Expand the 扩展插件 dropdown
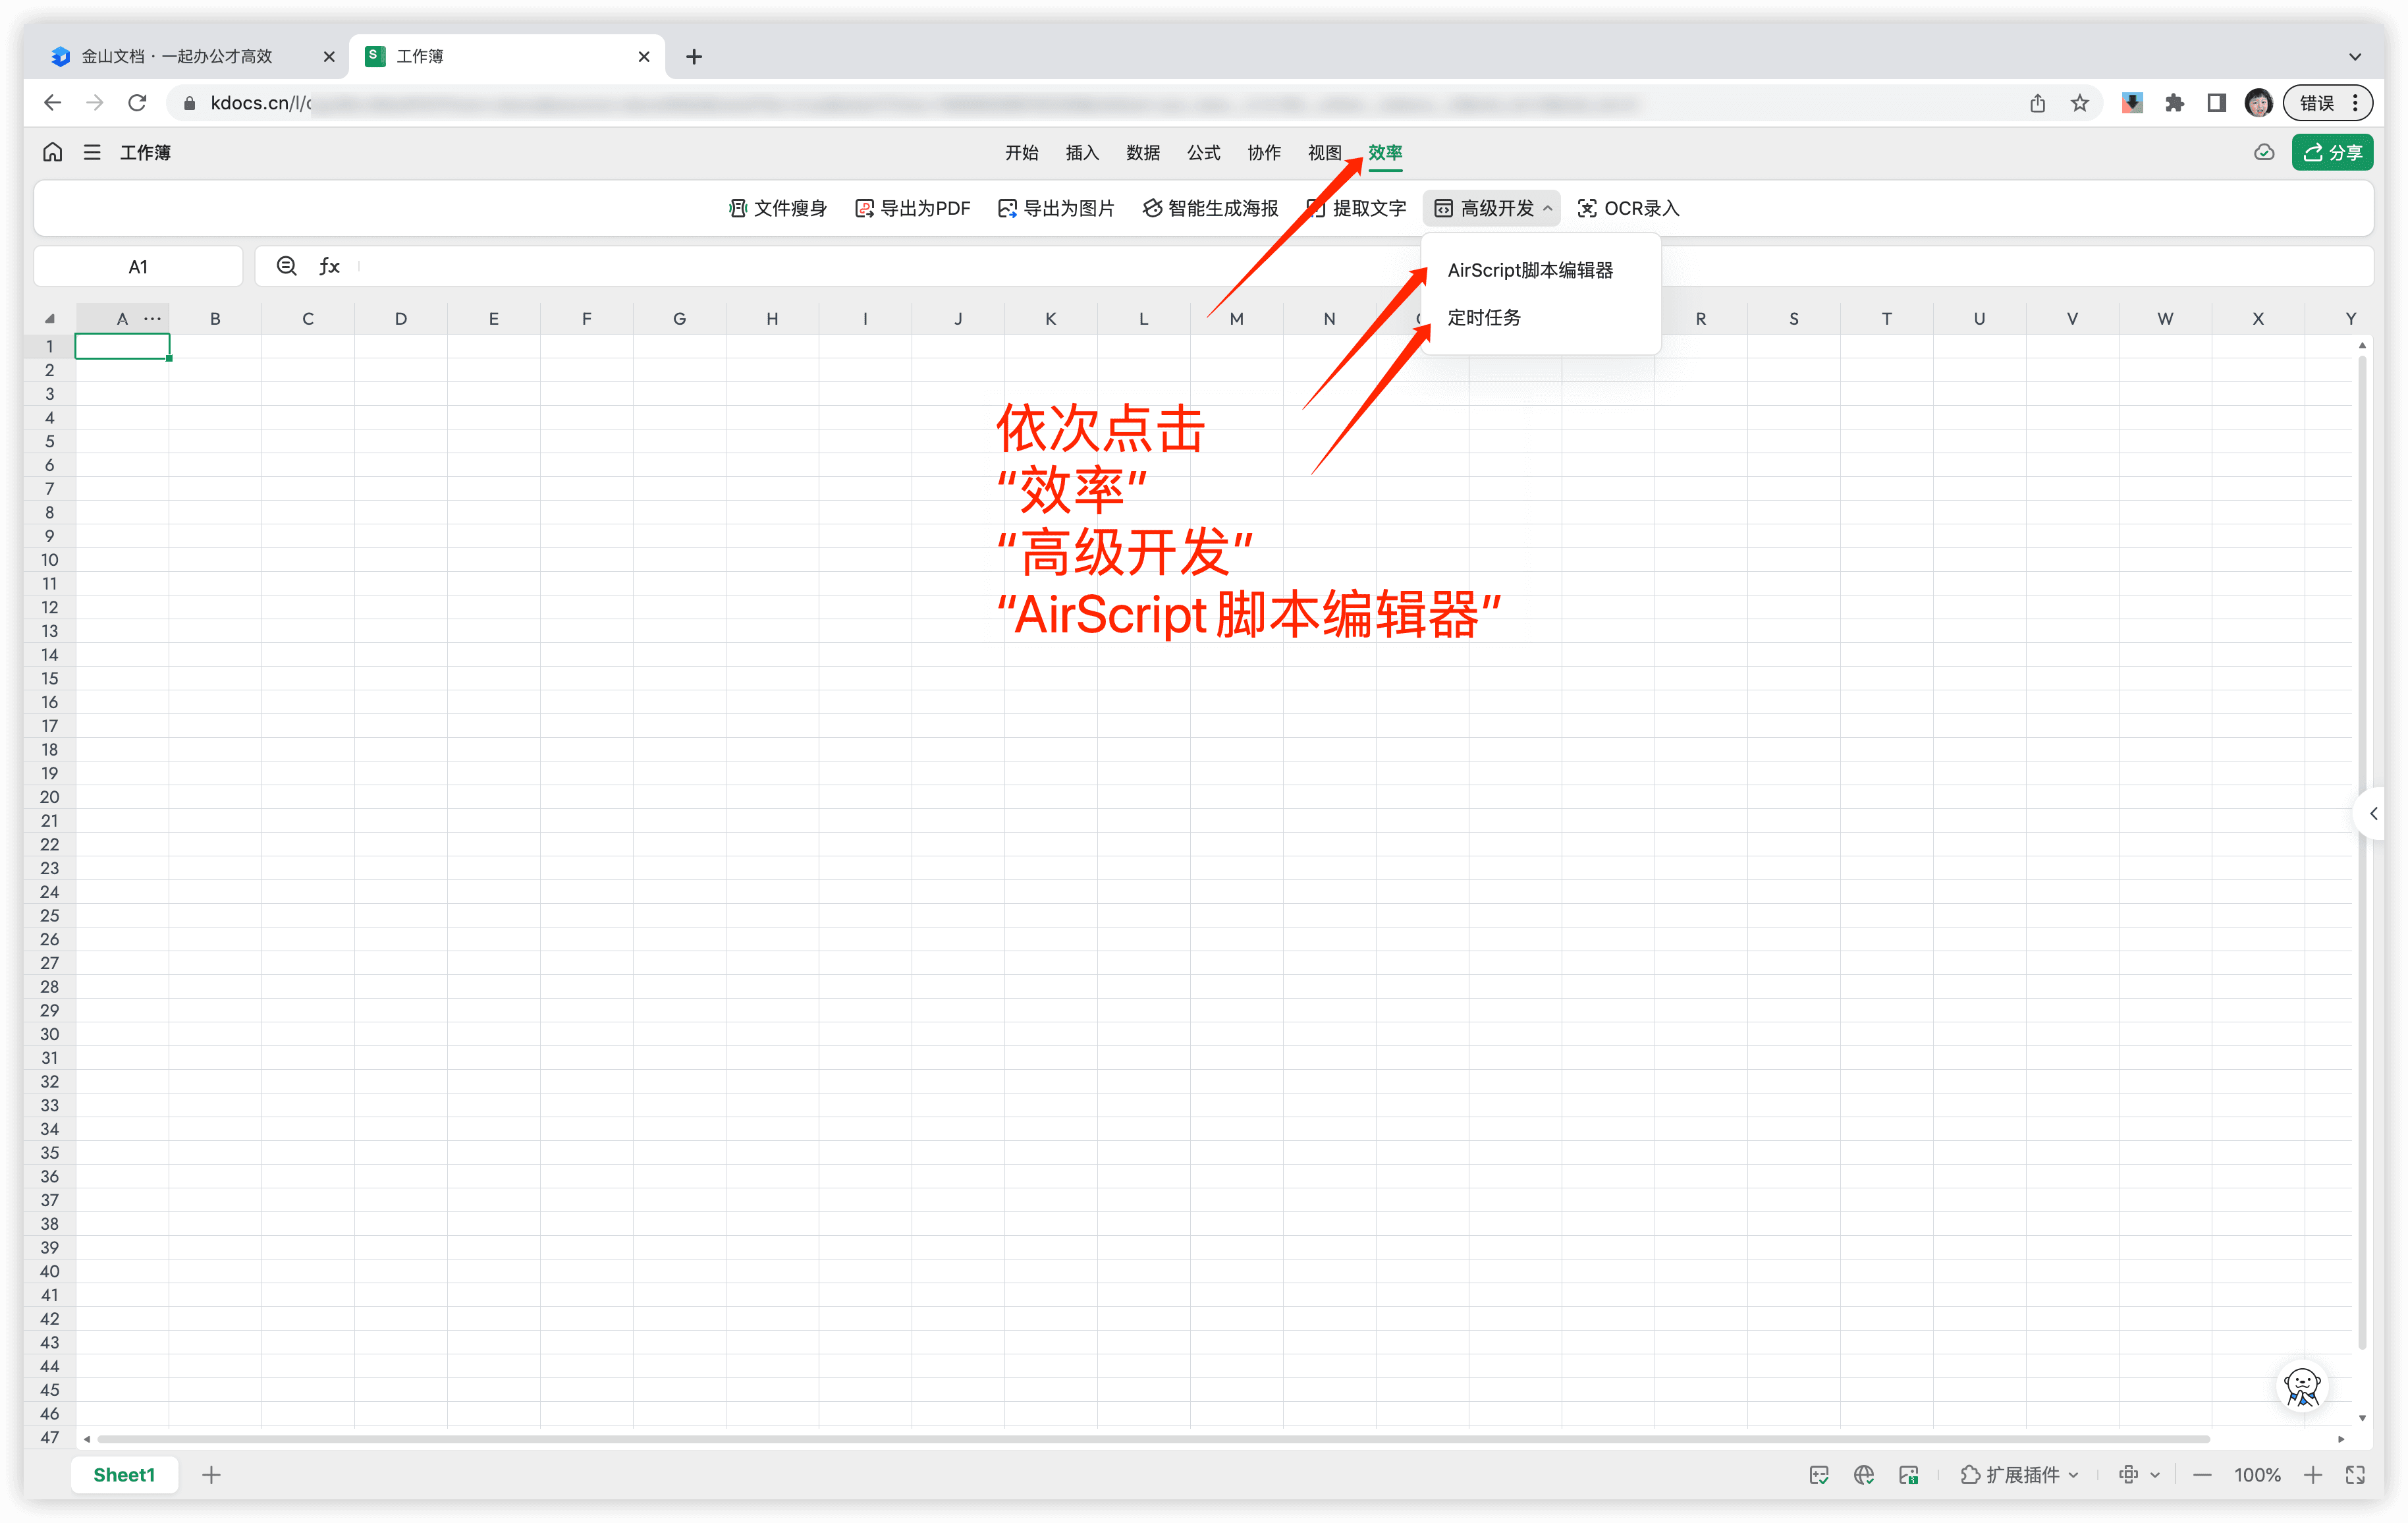The image size is (2408, 1523). point(2020,1475)
